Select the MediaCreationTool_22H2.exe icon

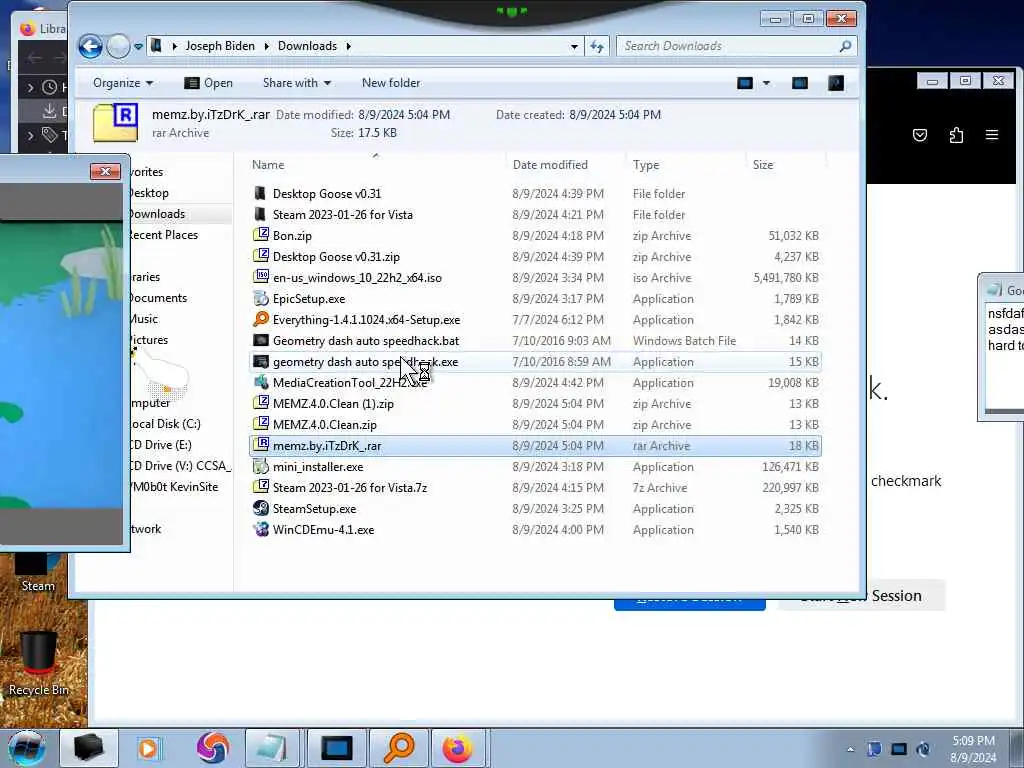pyautogui.click(x=261, y=382)
